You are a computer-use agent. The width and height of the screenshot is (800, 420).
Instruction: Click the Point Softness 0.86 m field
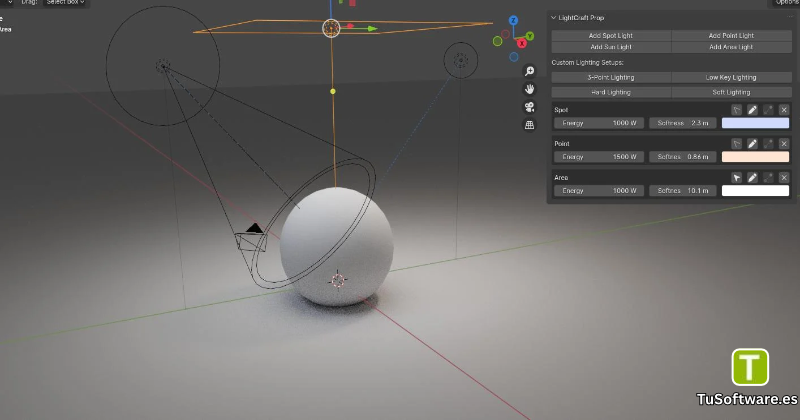pyautogui.click(x=683, y=157)
